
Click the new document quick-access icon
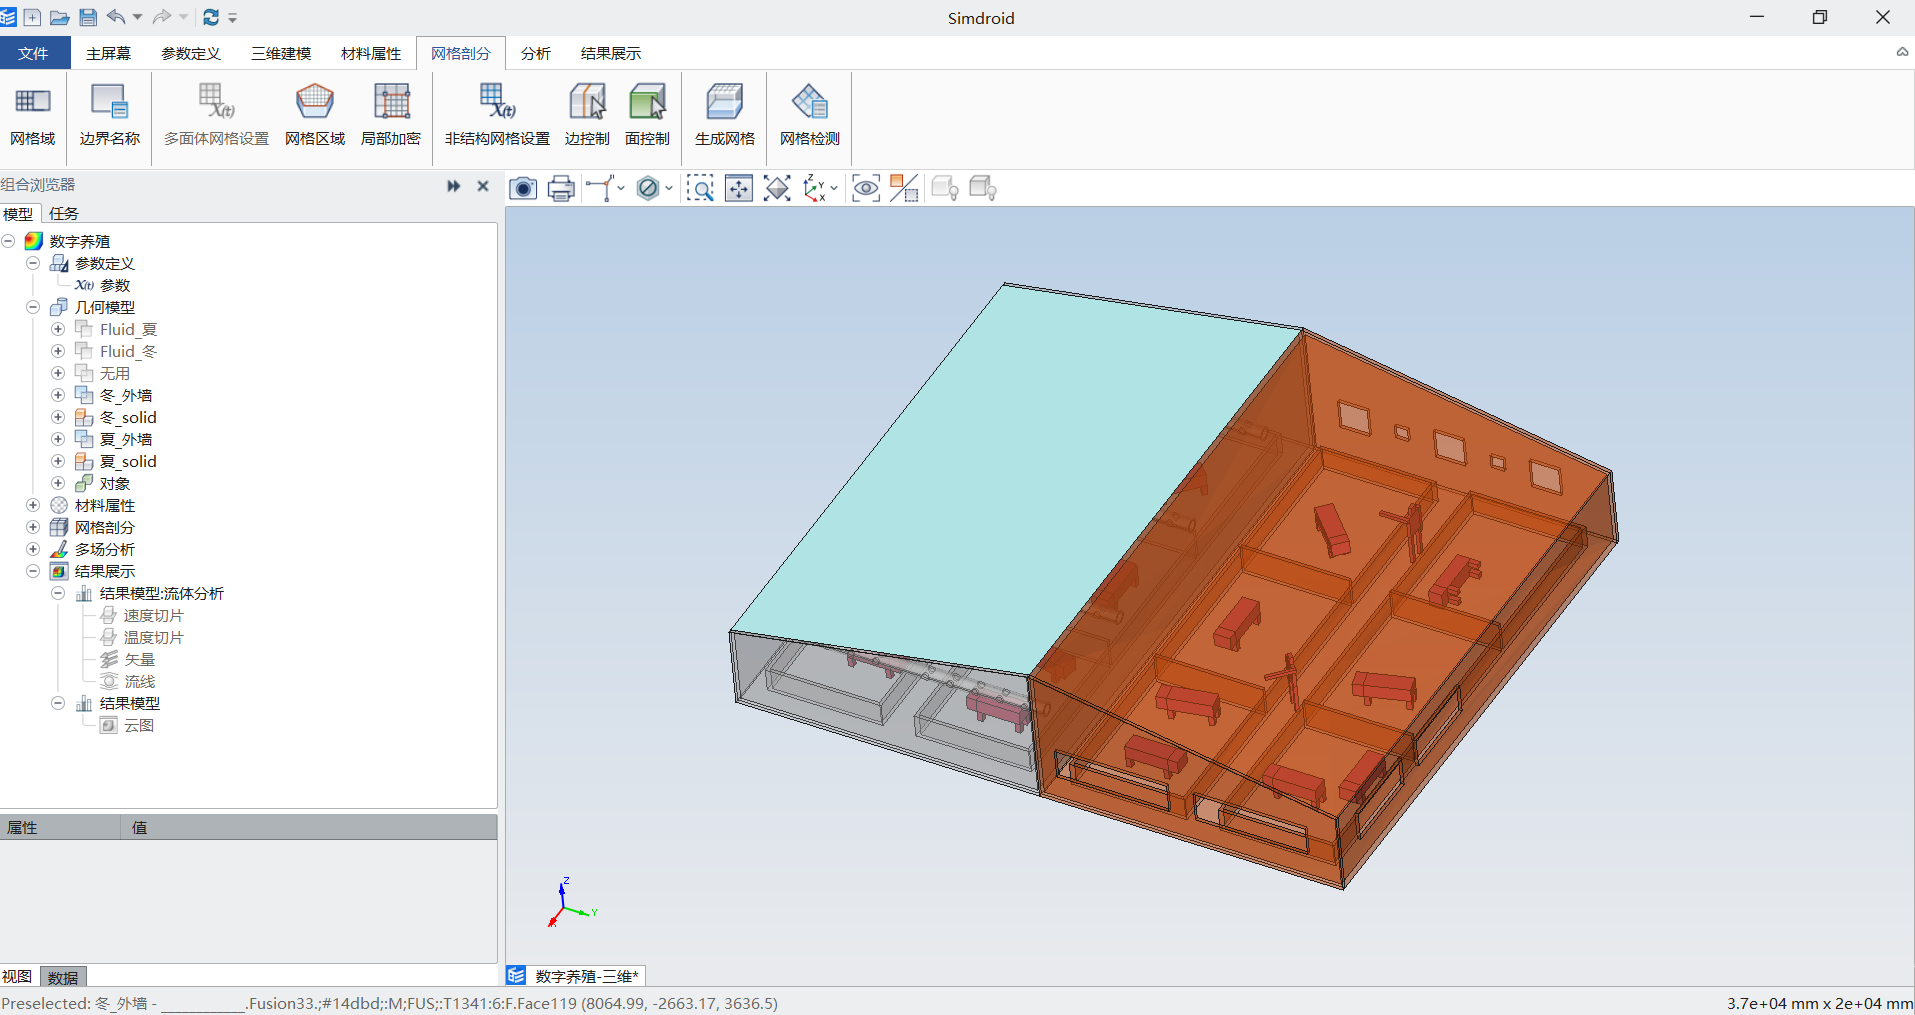click(32, 17)
